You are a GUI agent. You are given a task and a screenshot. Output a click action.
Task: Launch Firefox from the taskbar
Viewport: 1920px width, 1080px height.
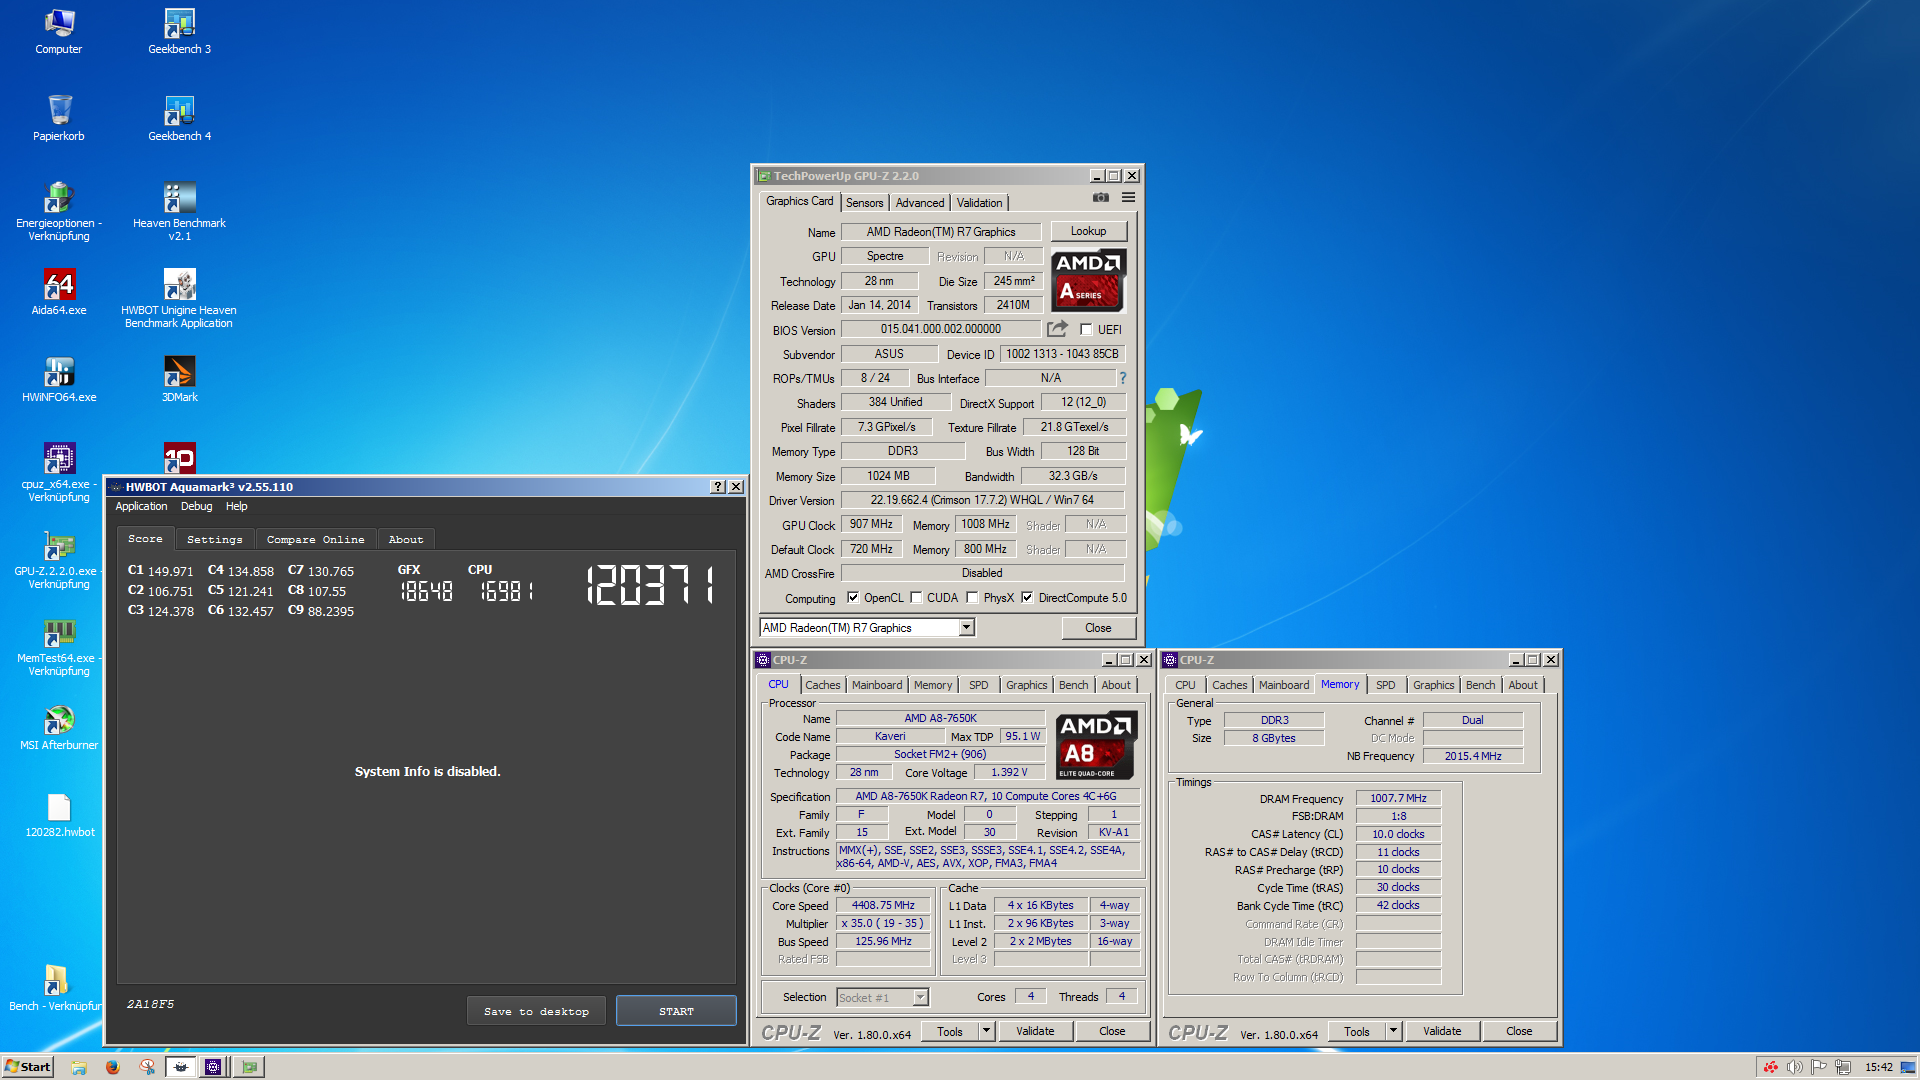point(113,1067)
